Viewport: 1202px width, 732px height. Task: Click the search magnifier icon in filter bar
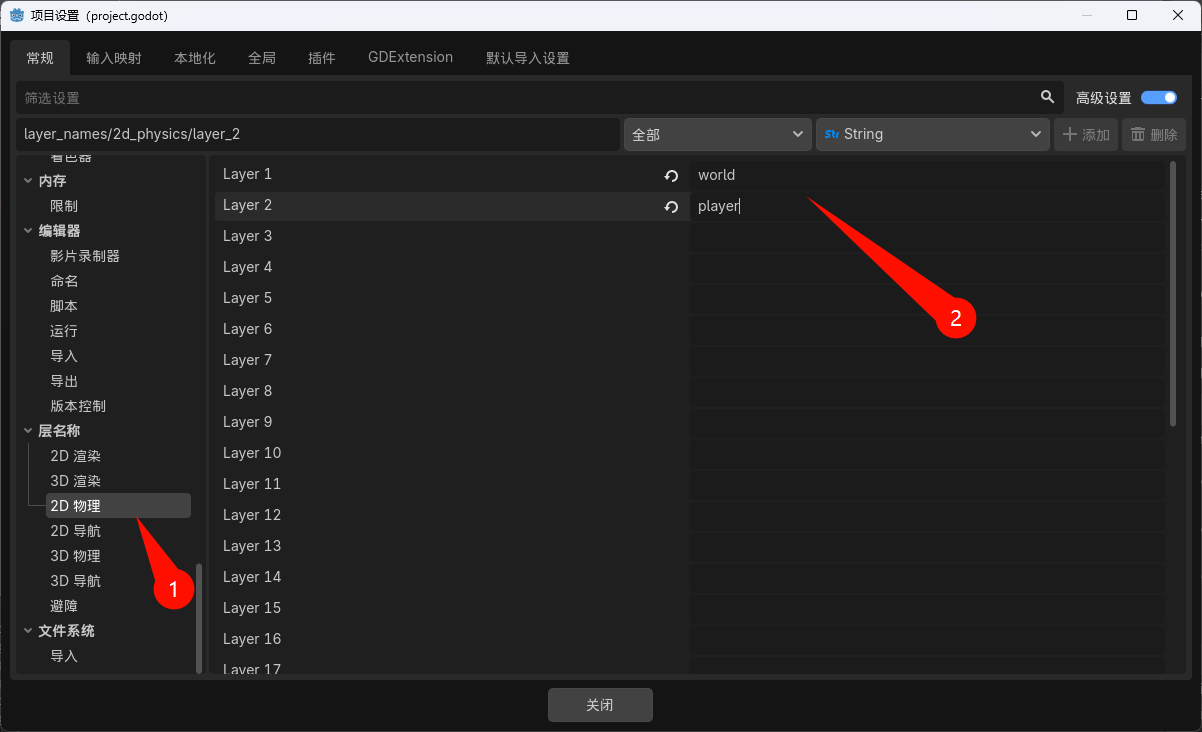[1047, 97]
